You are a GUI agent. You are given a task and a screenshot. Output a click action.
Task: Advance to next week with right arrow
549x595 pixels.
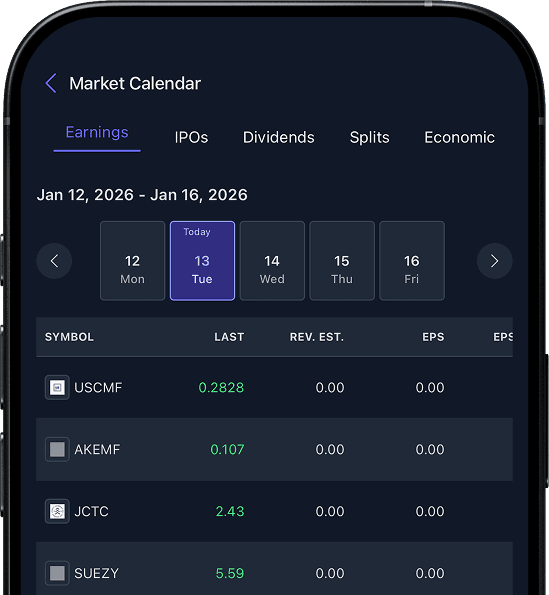point(494,261)
